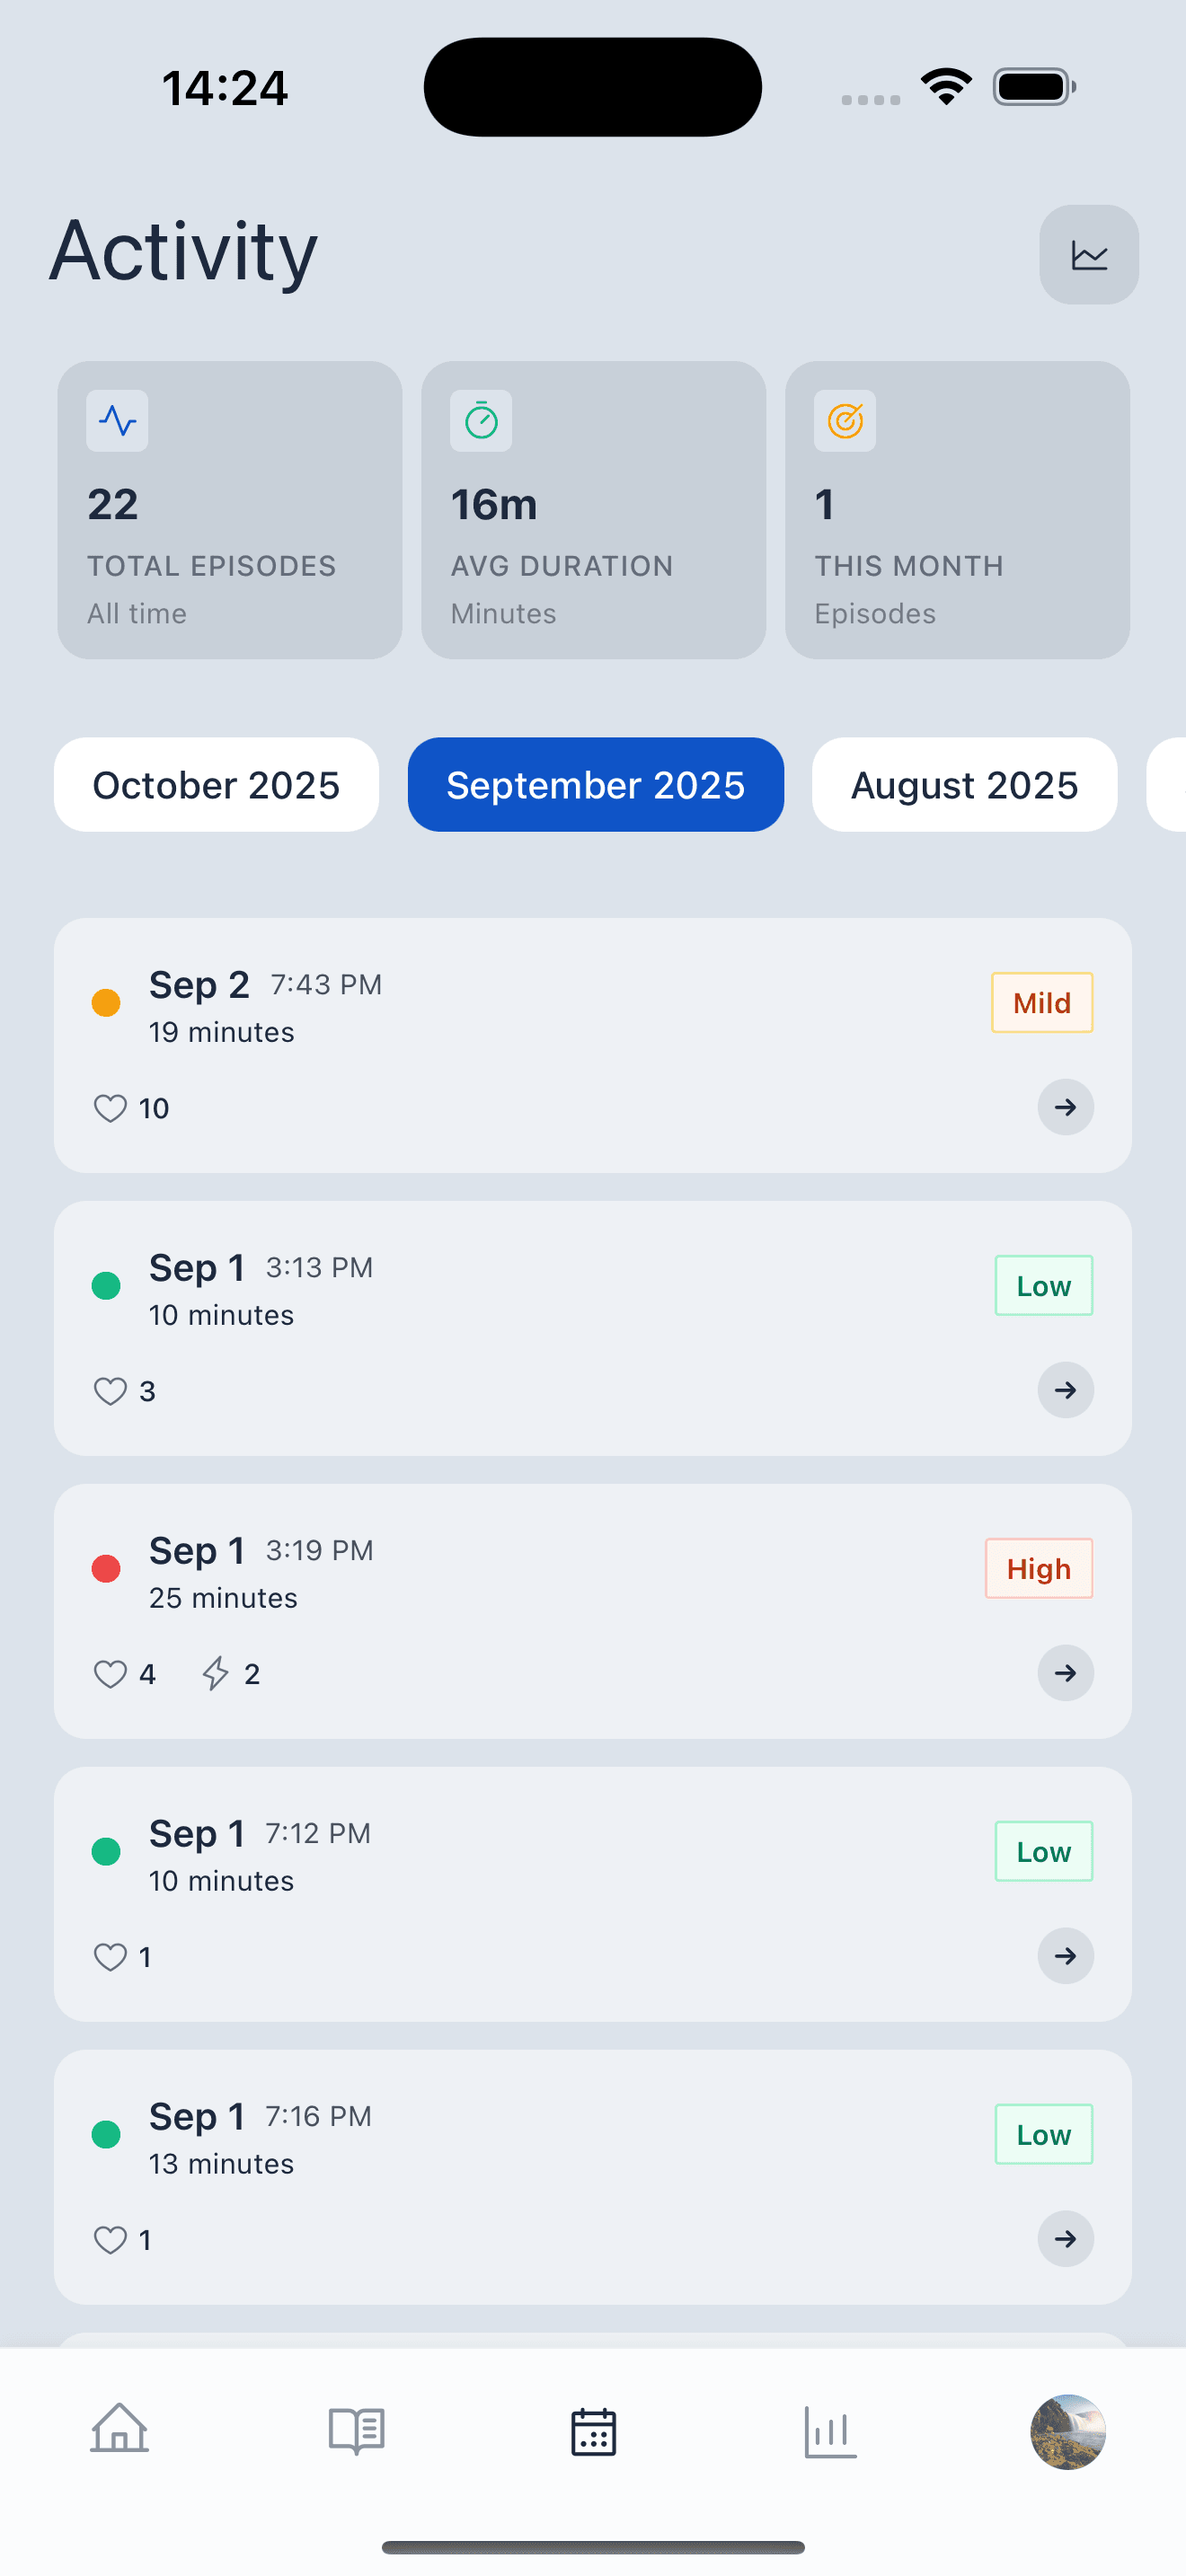Tap the heart icon on Sep 2 episode
Viewport: 1186px width, 2576px height.
tap(110, 1108)
